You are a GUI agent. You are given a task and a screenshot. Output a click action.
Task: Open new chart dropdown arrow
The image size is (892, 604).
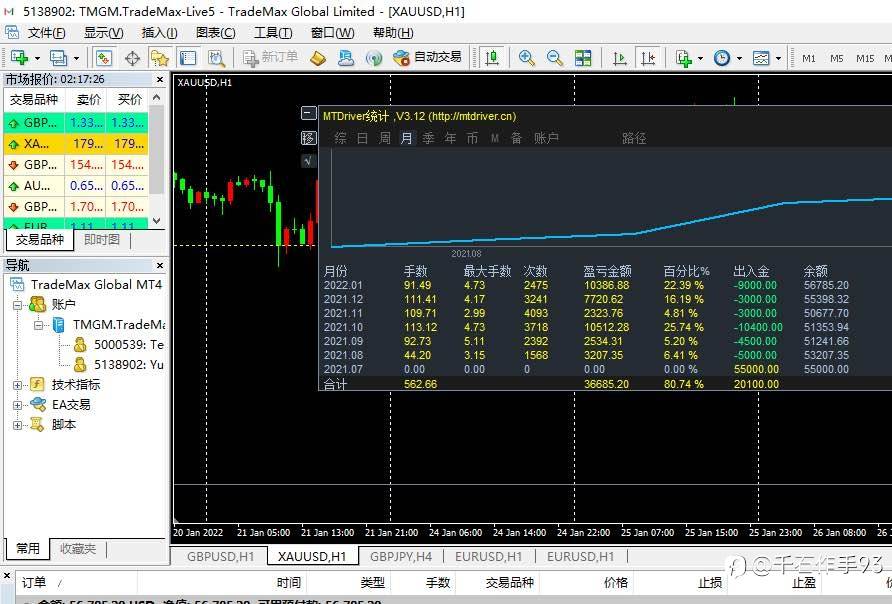click(x=38, y=58)
